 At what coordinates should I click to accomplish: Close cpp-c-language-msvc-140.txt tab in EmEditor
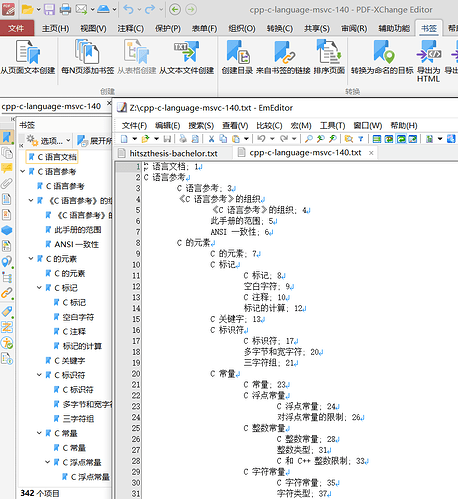tap(371, 153)
